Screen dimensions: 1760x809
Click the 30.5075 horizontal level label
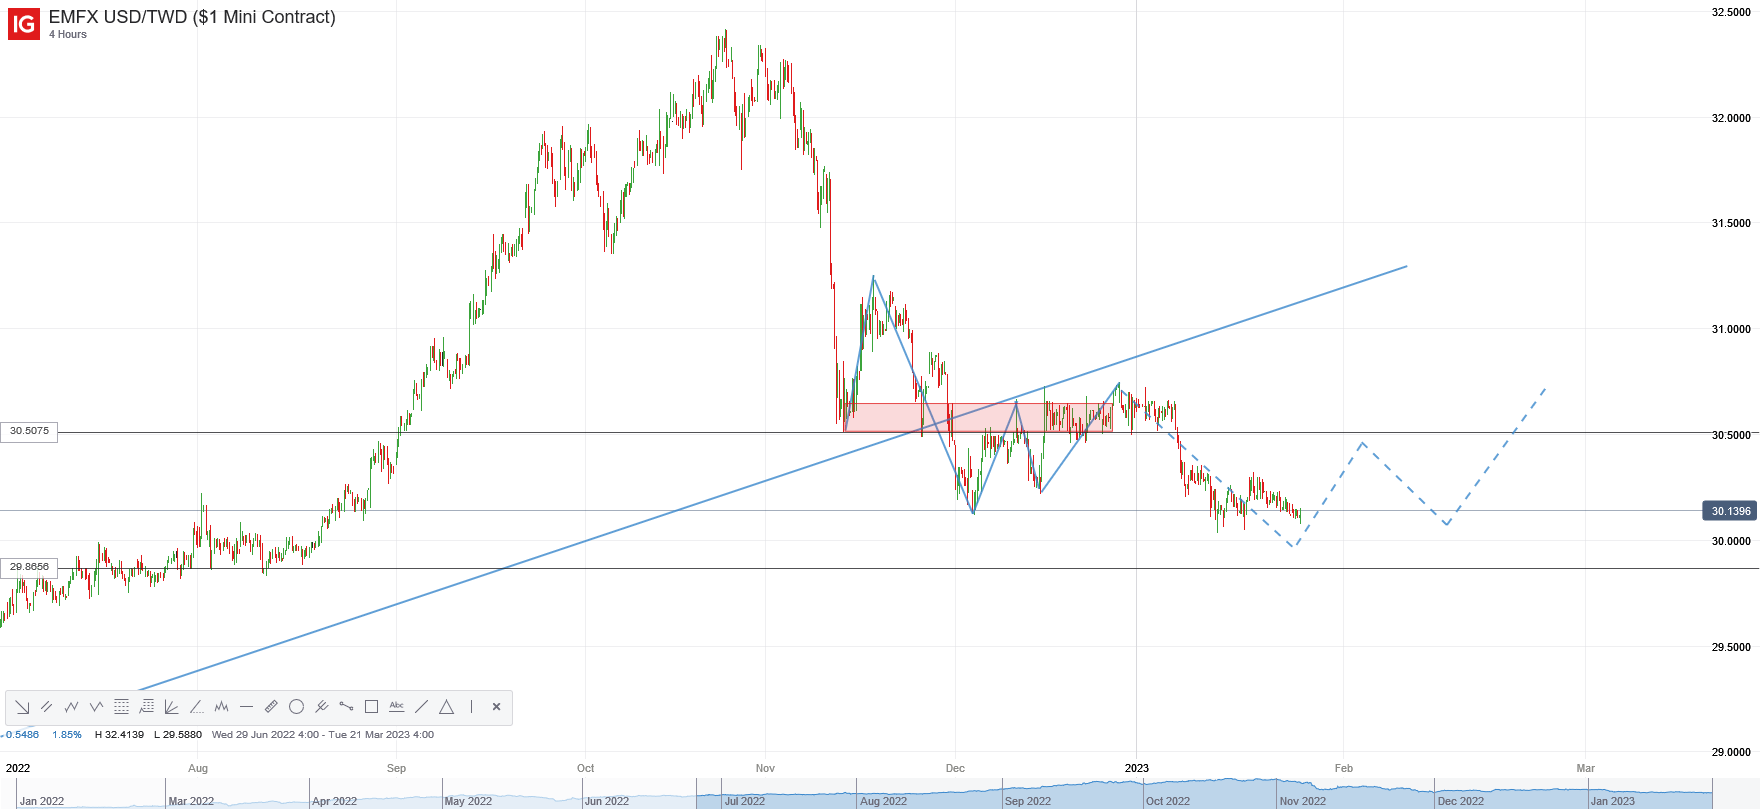click(29, 432)
